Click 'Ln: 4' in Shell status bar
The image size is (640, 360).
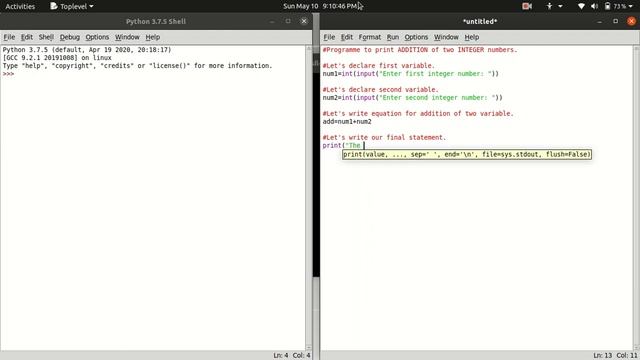pyautogui.click(x=281, y=356)
